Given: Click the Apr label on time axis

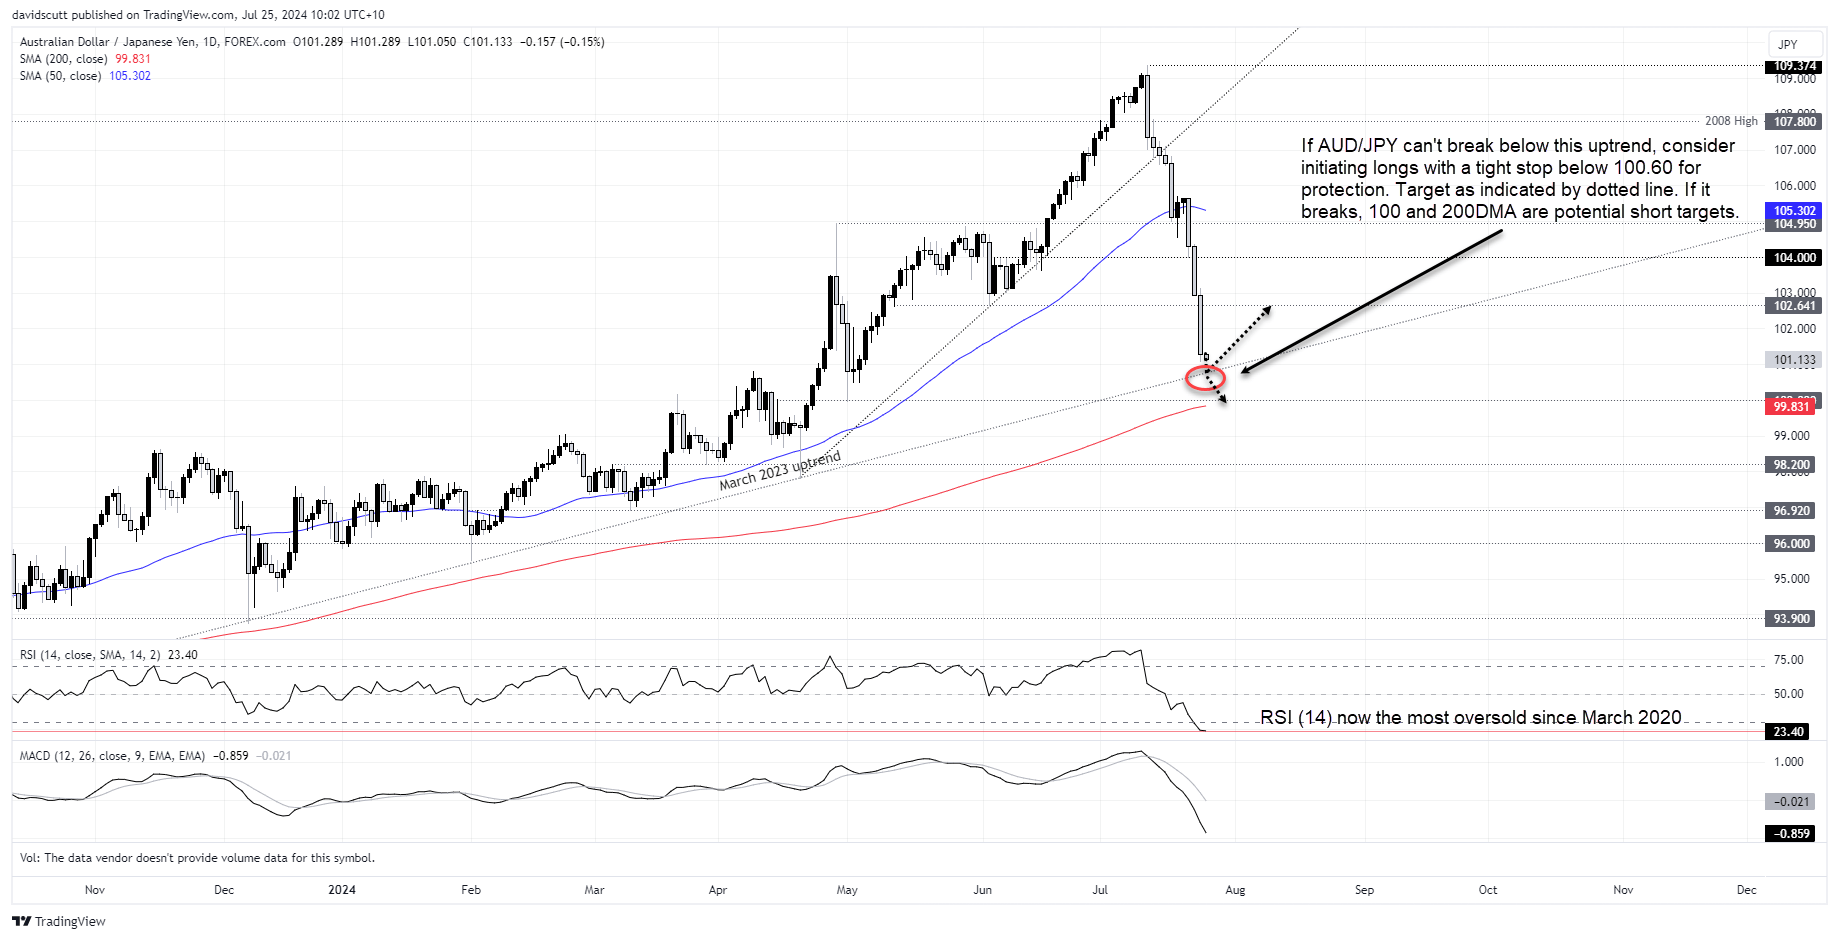Looking at the screenshot, I should pyautogui.click(x=717, y=890).
